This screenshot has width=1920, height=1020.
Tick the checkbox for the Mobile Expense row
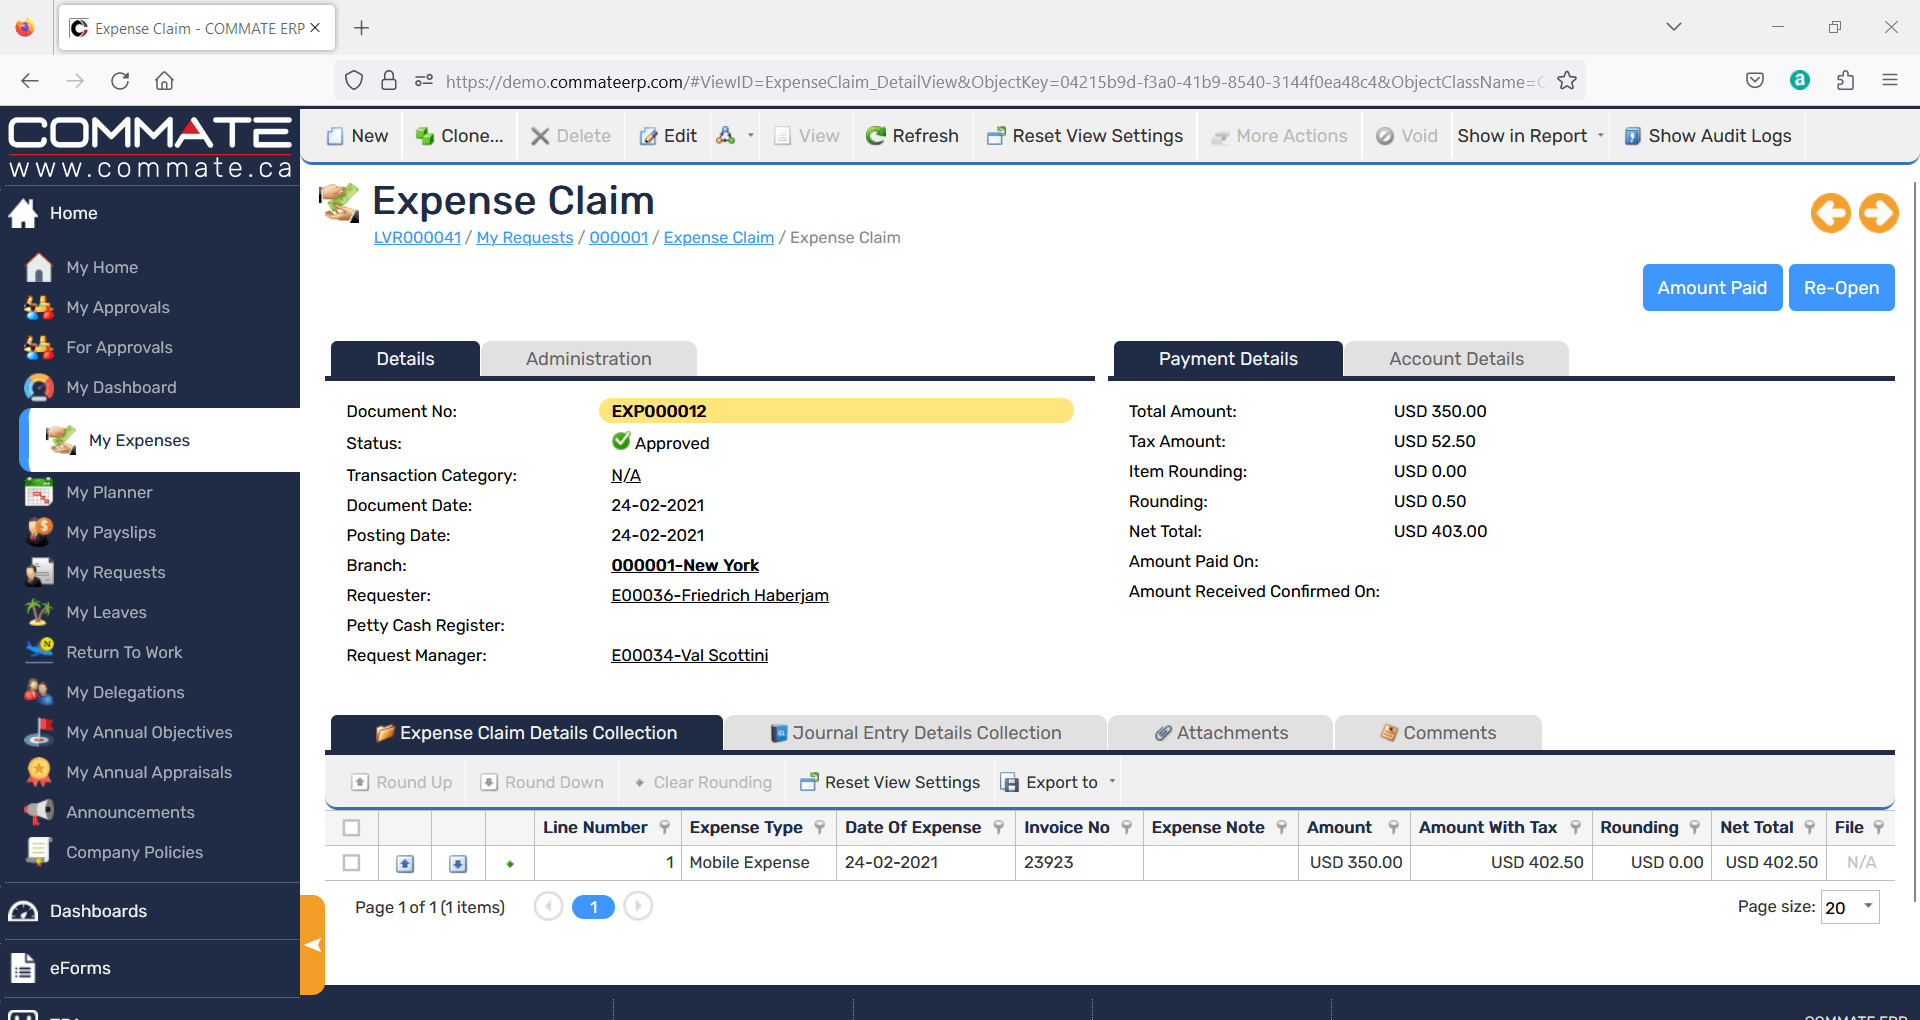coord(351,862)
